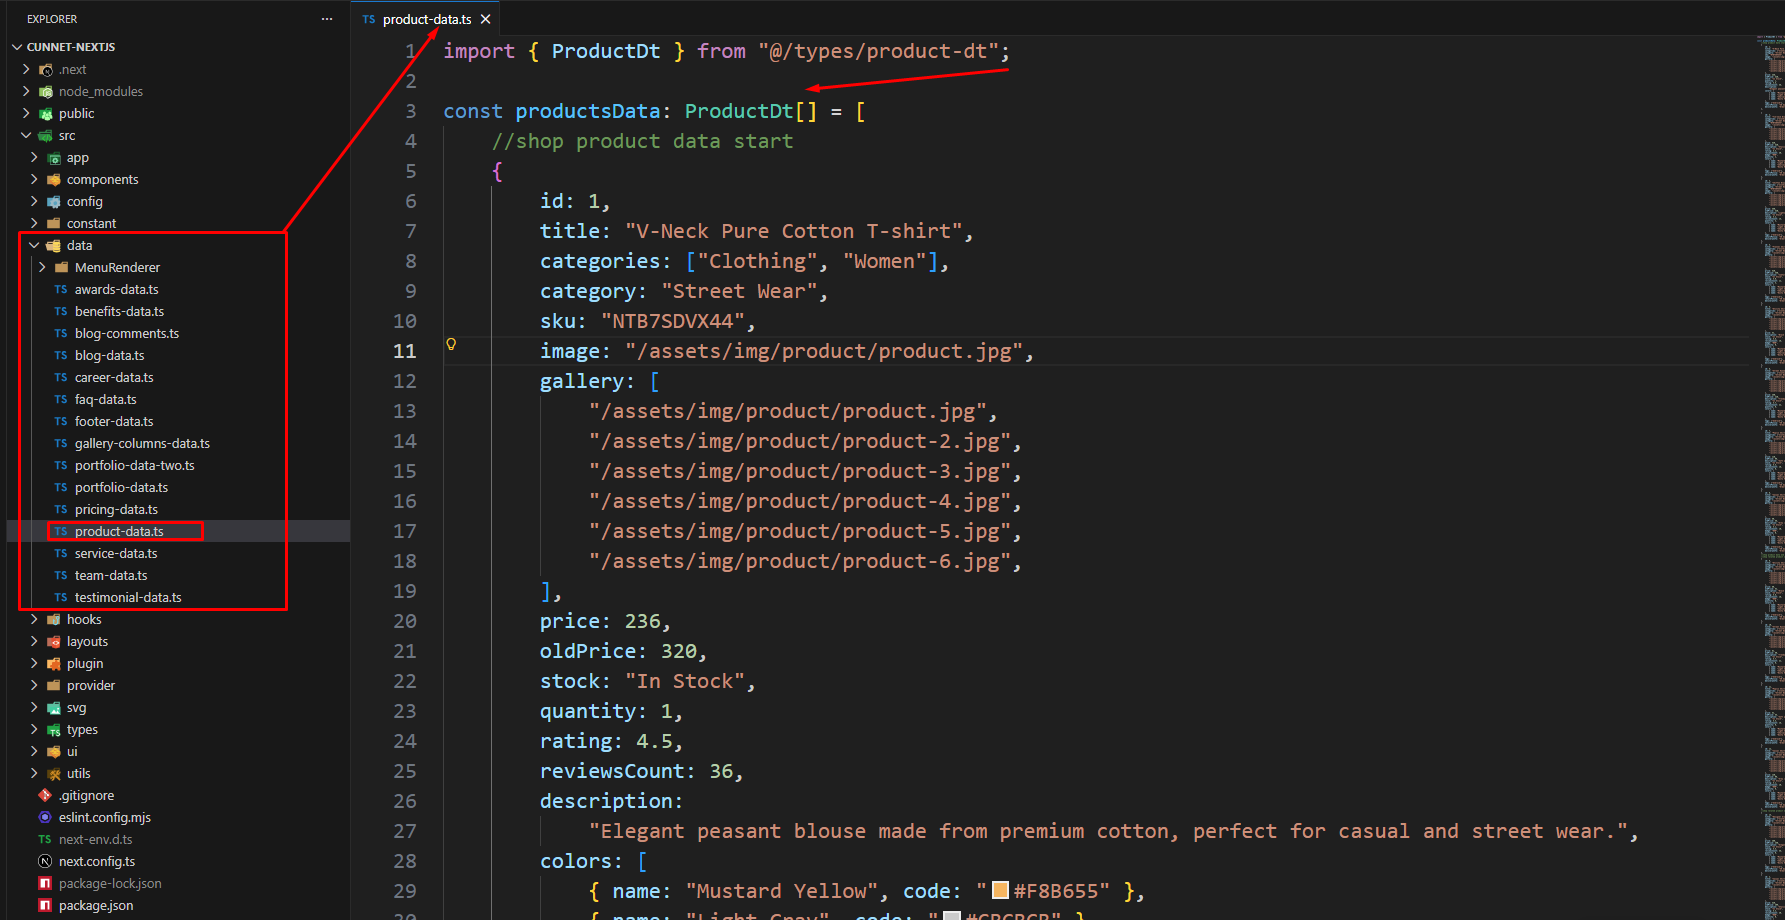1785x920 pixels.
Task: Click the #F8B655 color swatch
Action: point(1000,891)
